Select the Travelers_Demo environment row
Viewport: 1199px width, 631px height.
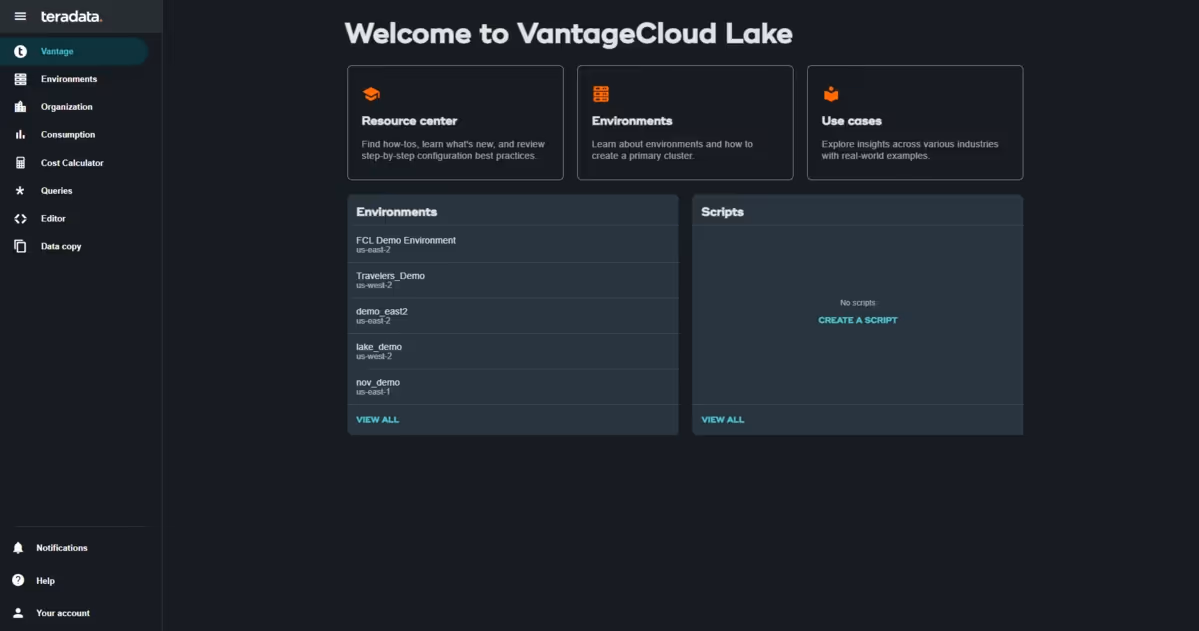tap(513, 280)
